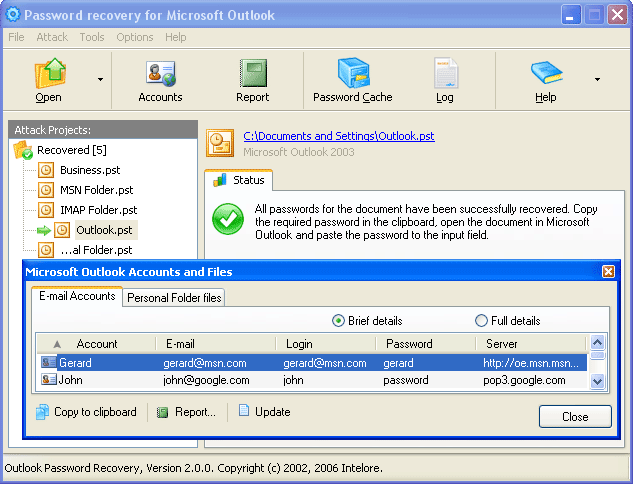633x485 pixels.
Task: Switch to the E-mail Accounts tab
Action: click(77, 296)
